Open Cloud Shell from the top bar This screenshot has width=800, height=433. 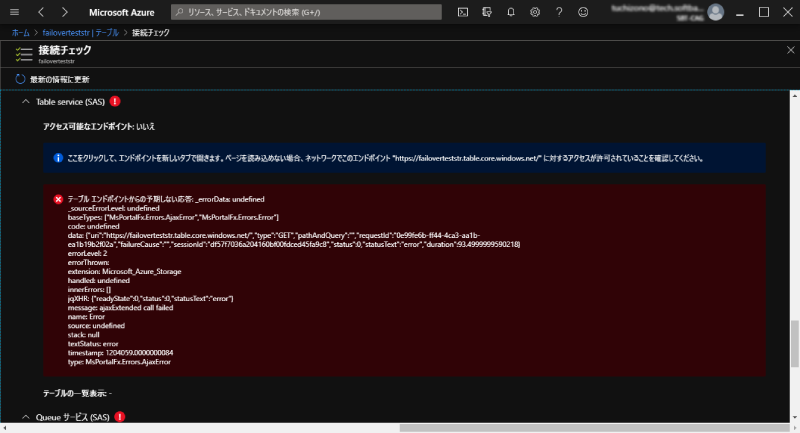463,12
